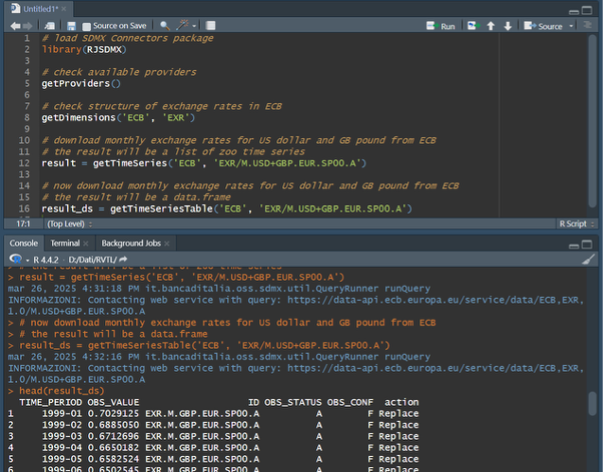Select the Console tab
604x472 pixels.
[23, 243]
